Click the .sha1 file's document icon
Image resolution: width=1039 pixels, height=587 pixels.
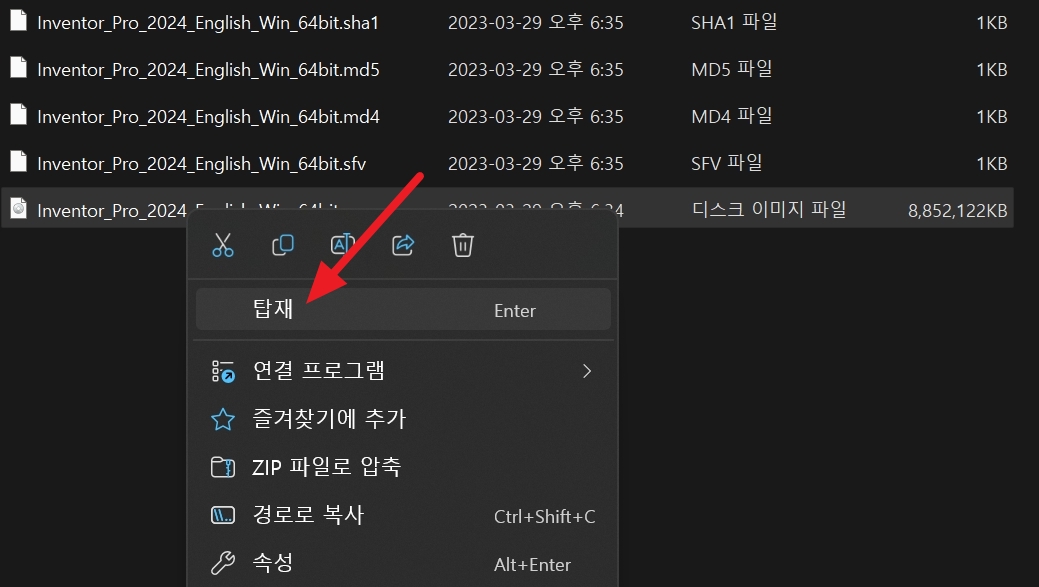pos(19,21)
